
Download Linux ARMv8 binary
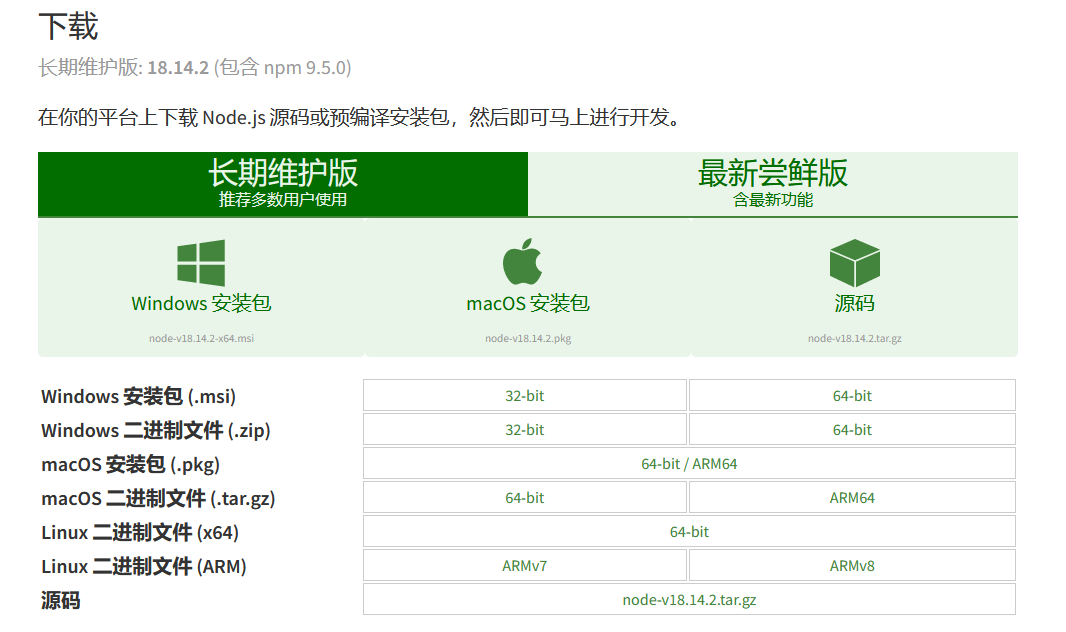[853, 565]
